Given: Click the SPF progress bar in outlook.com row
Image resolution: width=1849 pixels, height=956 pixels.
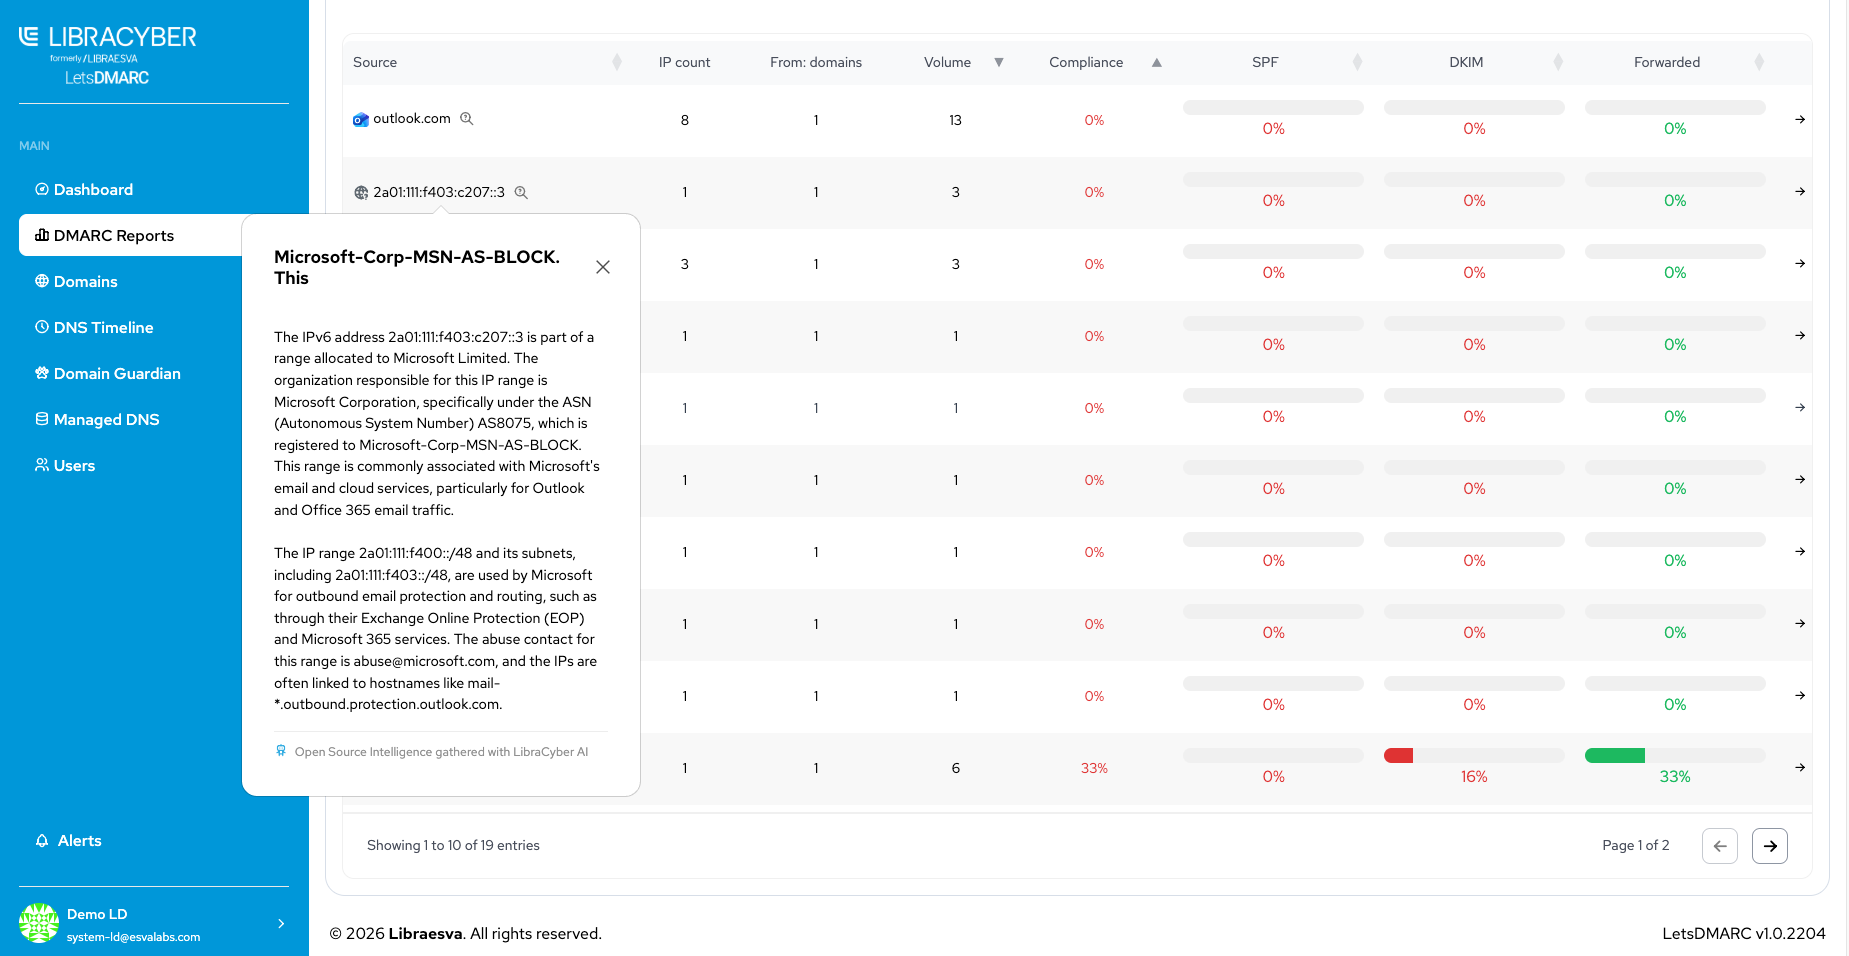Looking at the screenshot, I should pos(1273,108).
